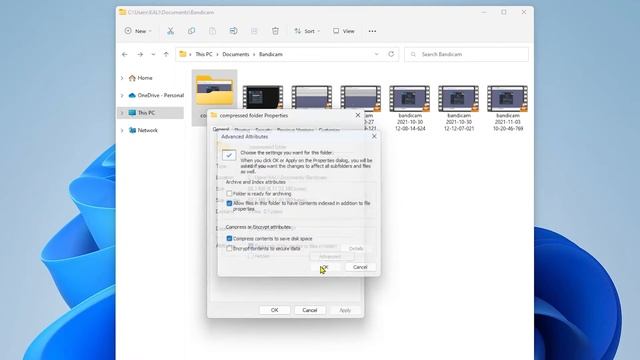The height and width of the screenshot is (360, 640).
Task: Open the Sort dropdown in the toolbar
Action: 307,31
